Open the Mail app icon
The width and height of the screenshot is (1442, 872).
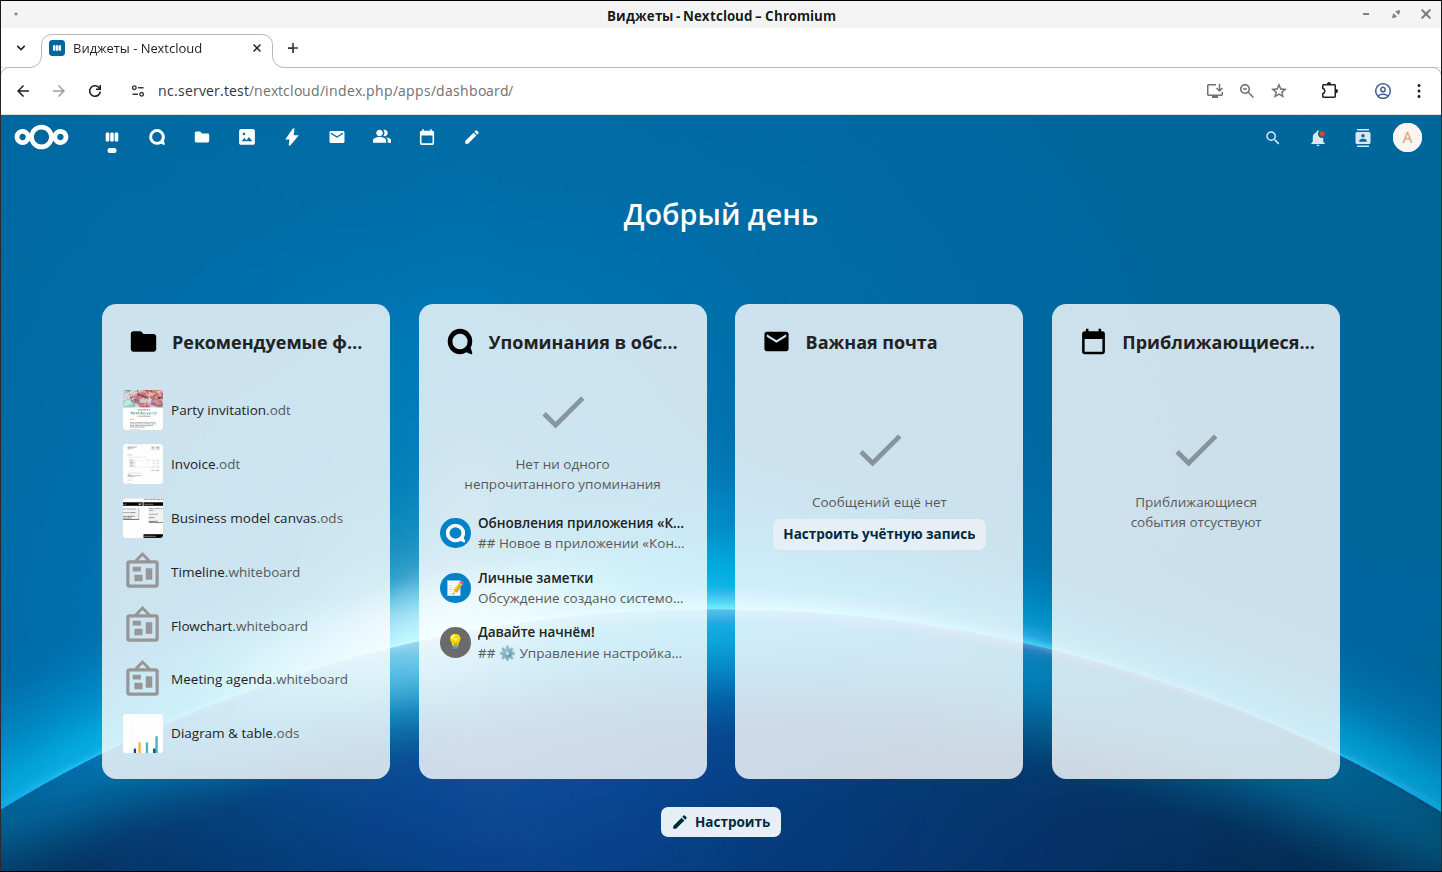337,138
